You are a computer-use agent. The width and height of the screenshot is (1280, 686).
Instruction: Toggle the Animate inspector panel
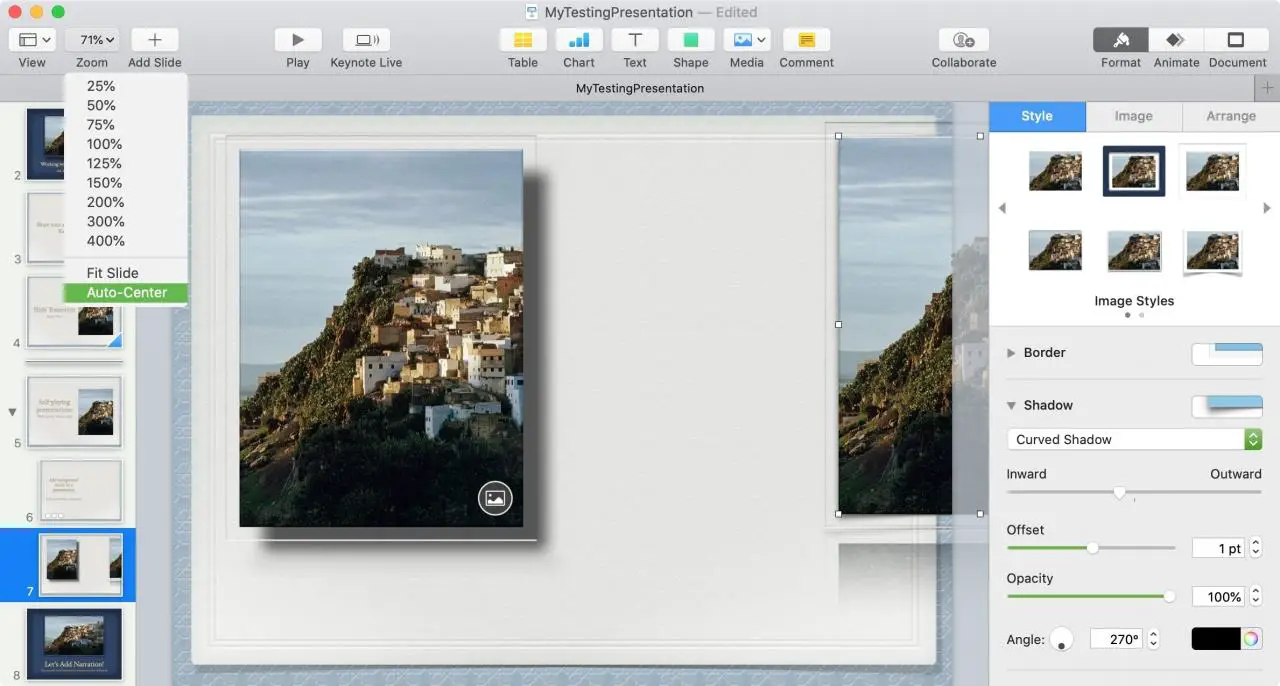1176,40
